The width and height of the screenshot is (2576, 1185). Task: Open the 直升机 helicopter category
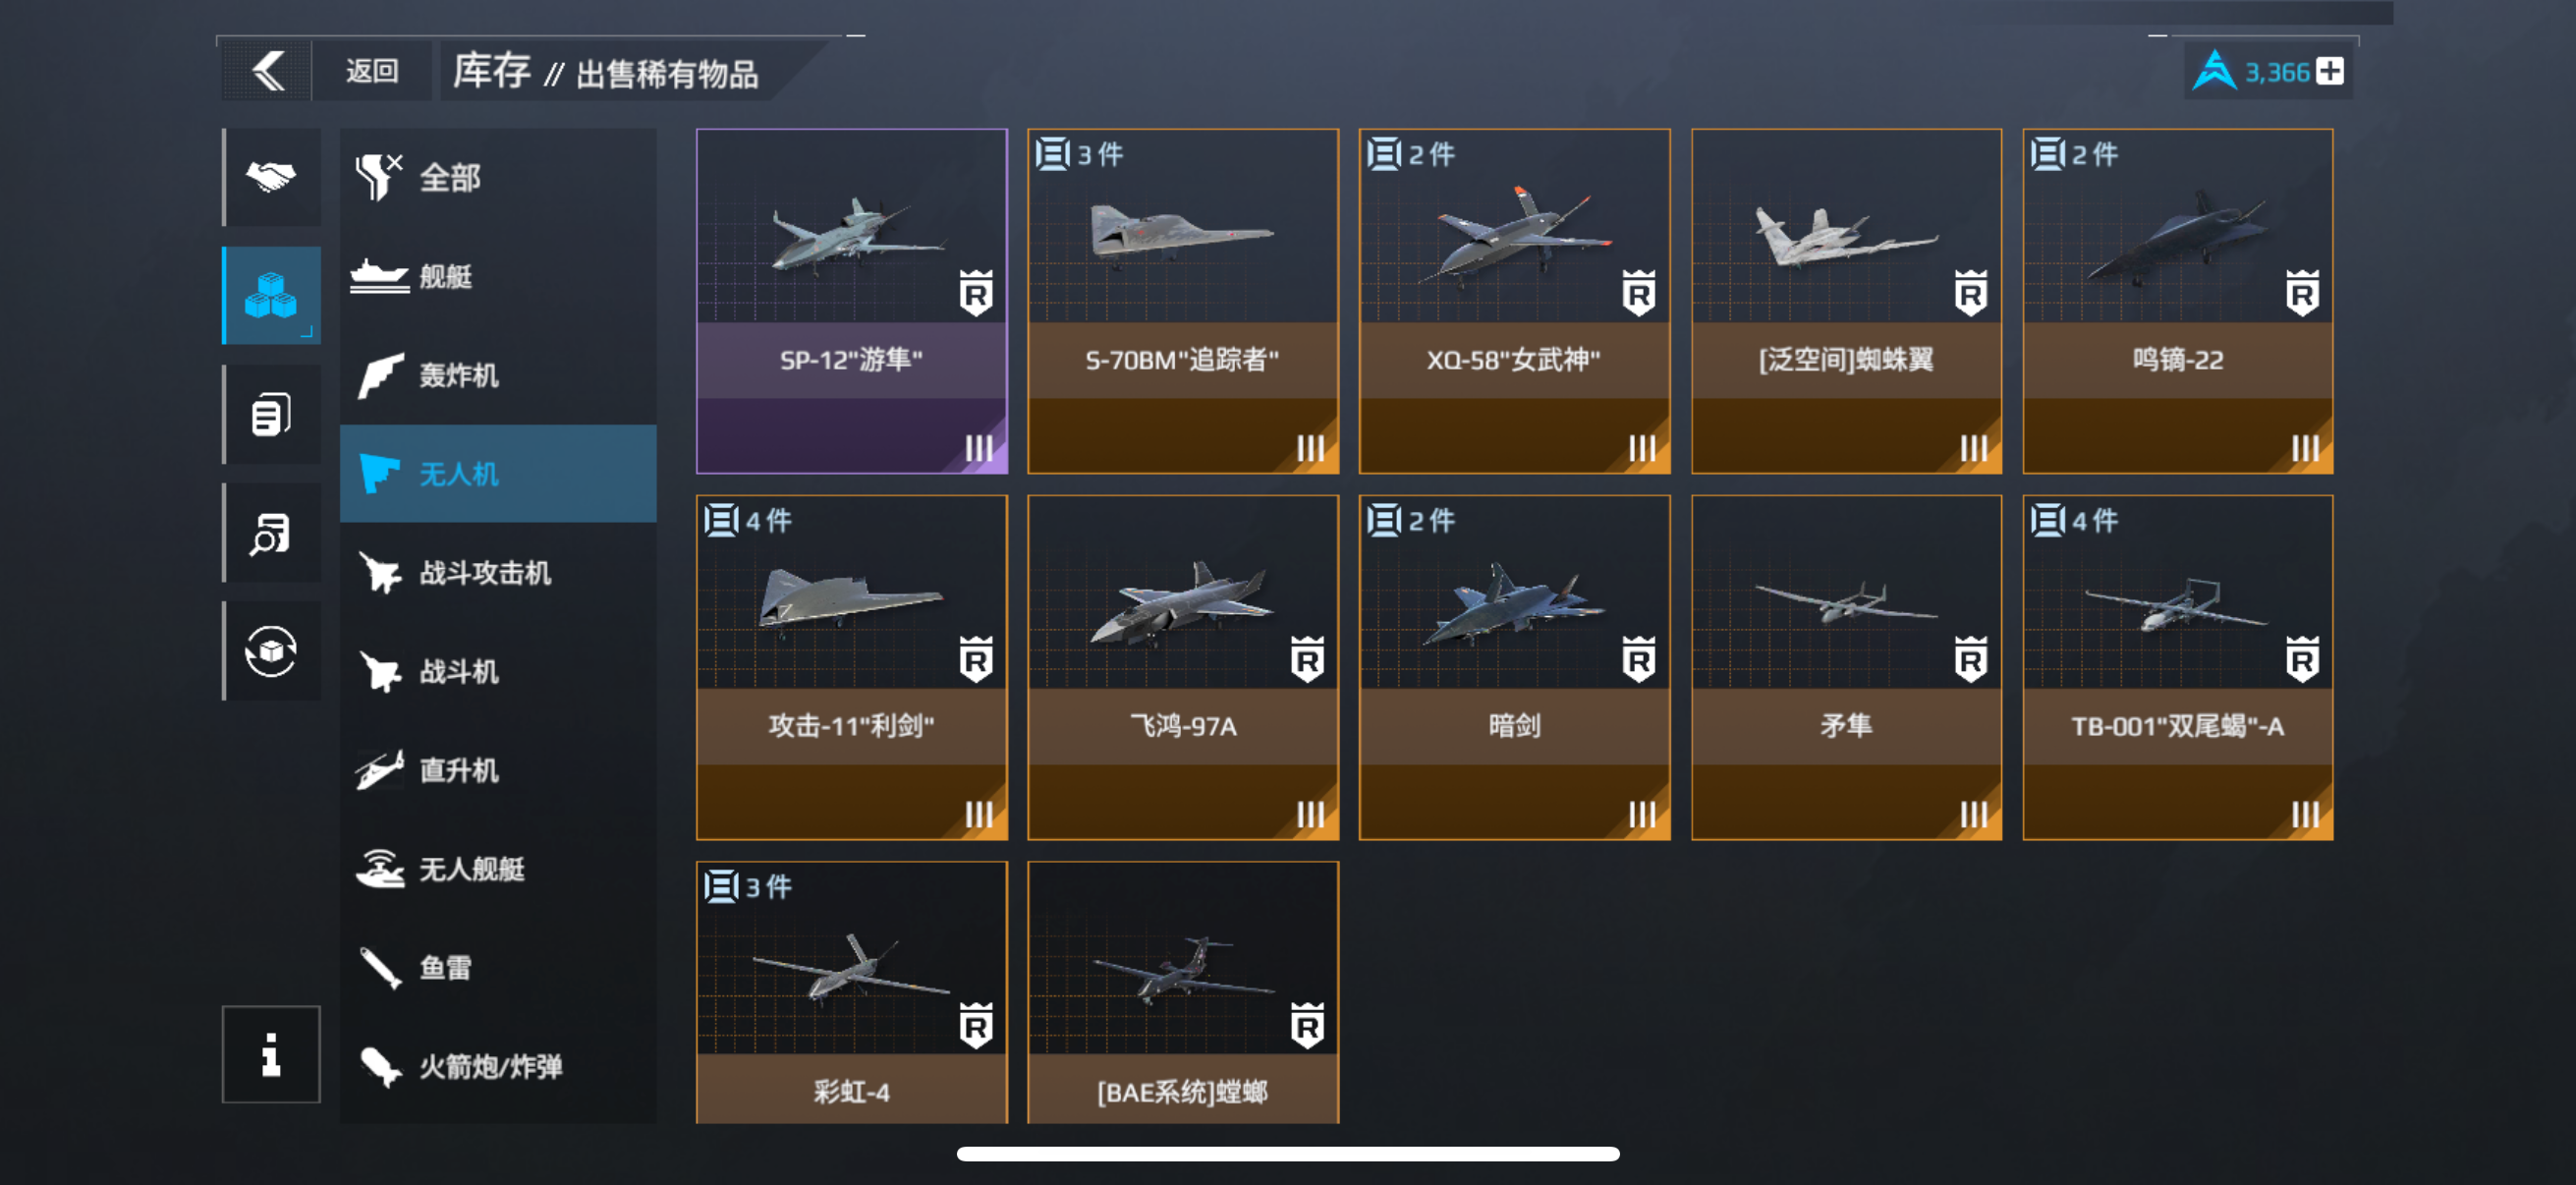tap(498, 770)
